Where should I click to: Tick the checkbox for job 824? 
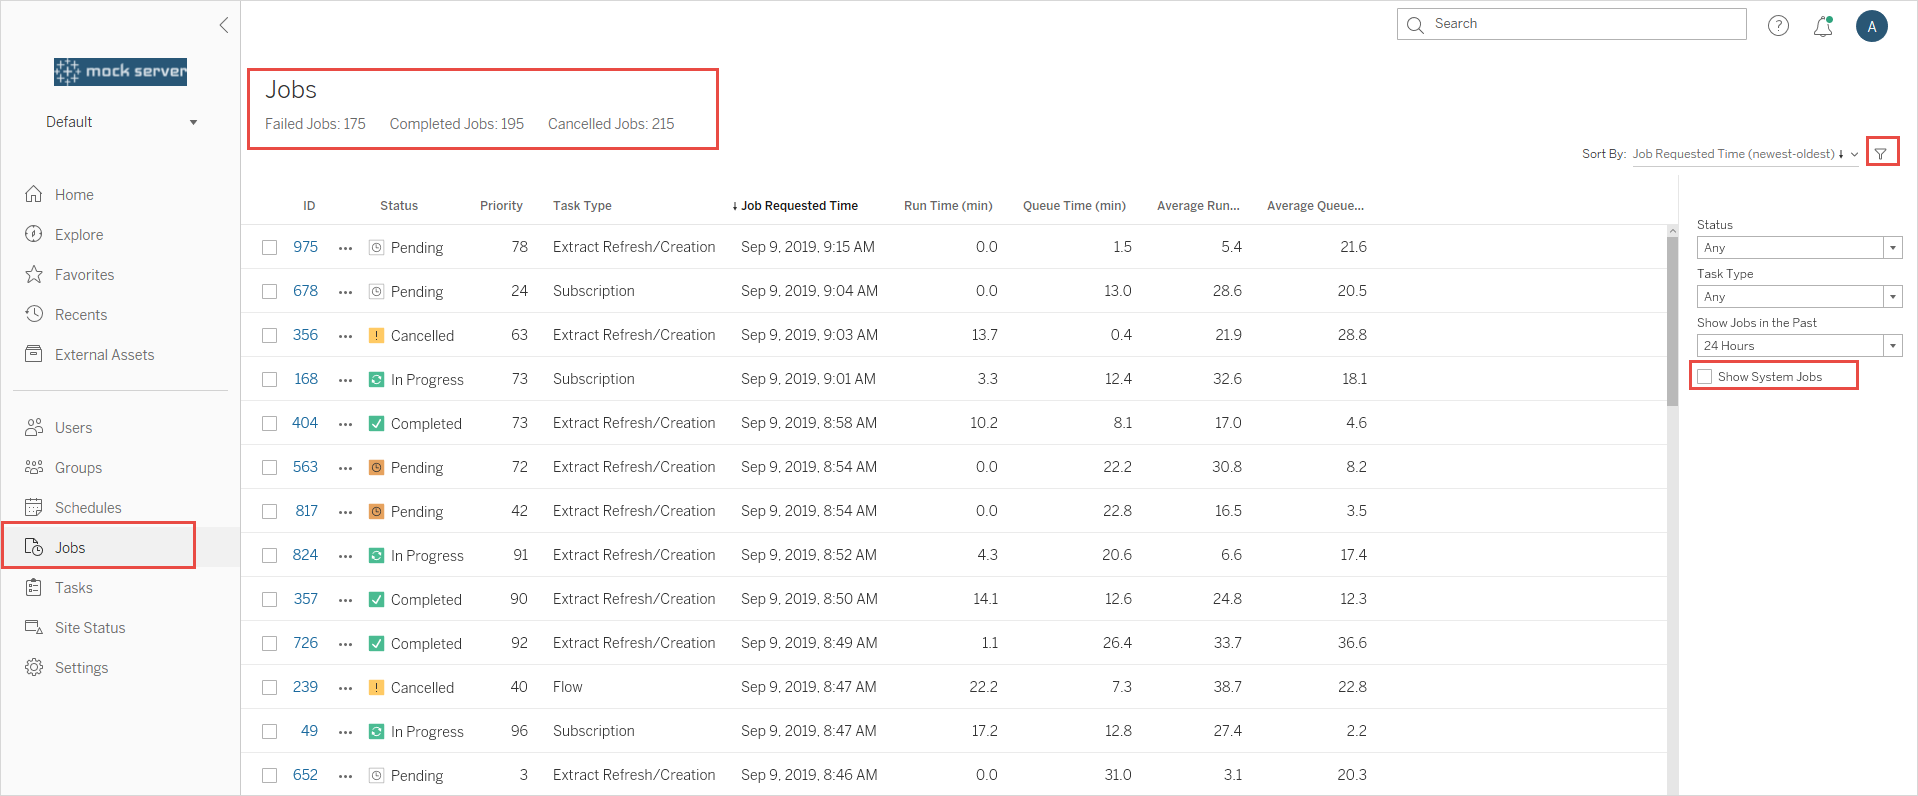click(270, 556)
